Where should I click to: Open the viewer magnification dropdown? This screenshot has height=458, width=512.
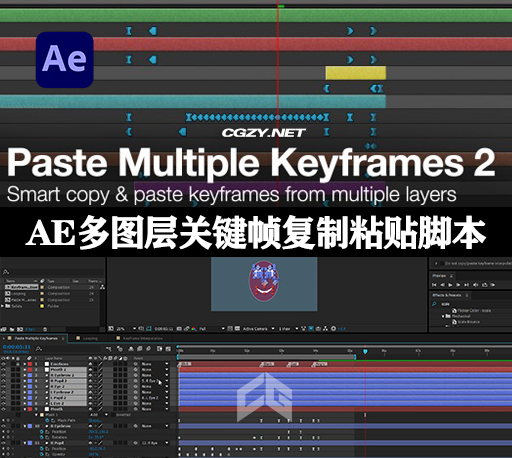pos(126,329)
